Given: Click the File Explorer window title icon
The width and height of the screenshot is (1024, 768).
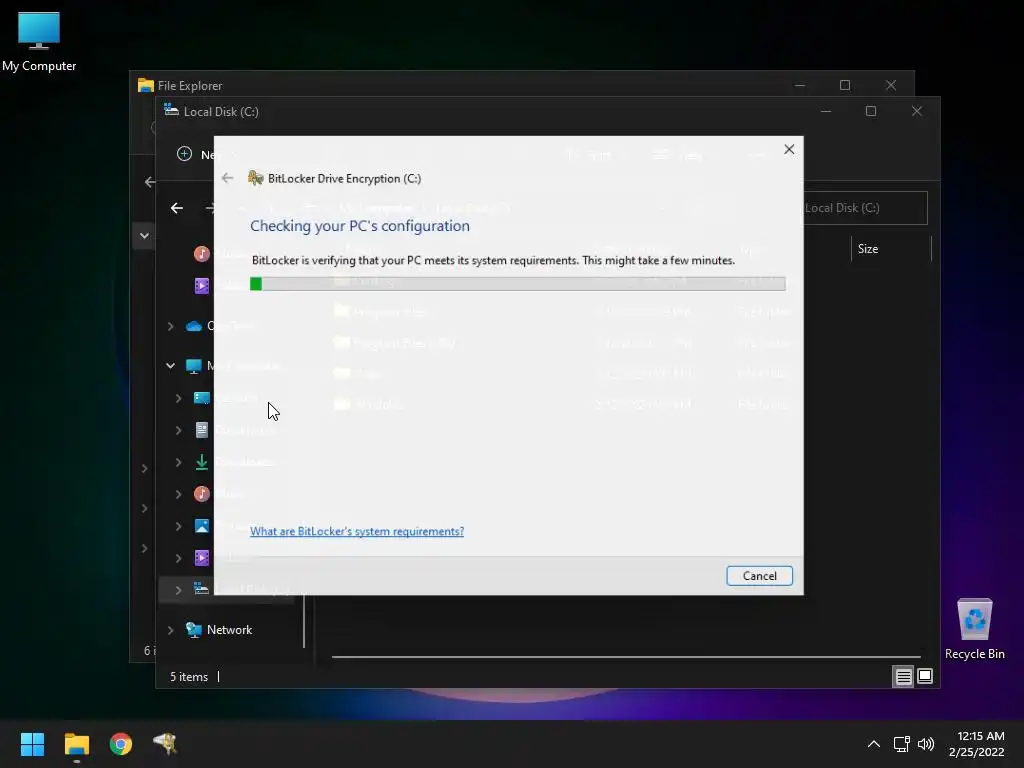Looking at the screenshot, I should tap(146, 86).
